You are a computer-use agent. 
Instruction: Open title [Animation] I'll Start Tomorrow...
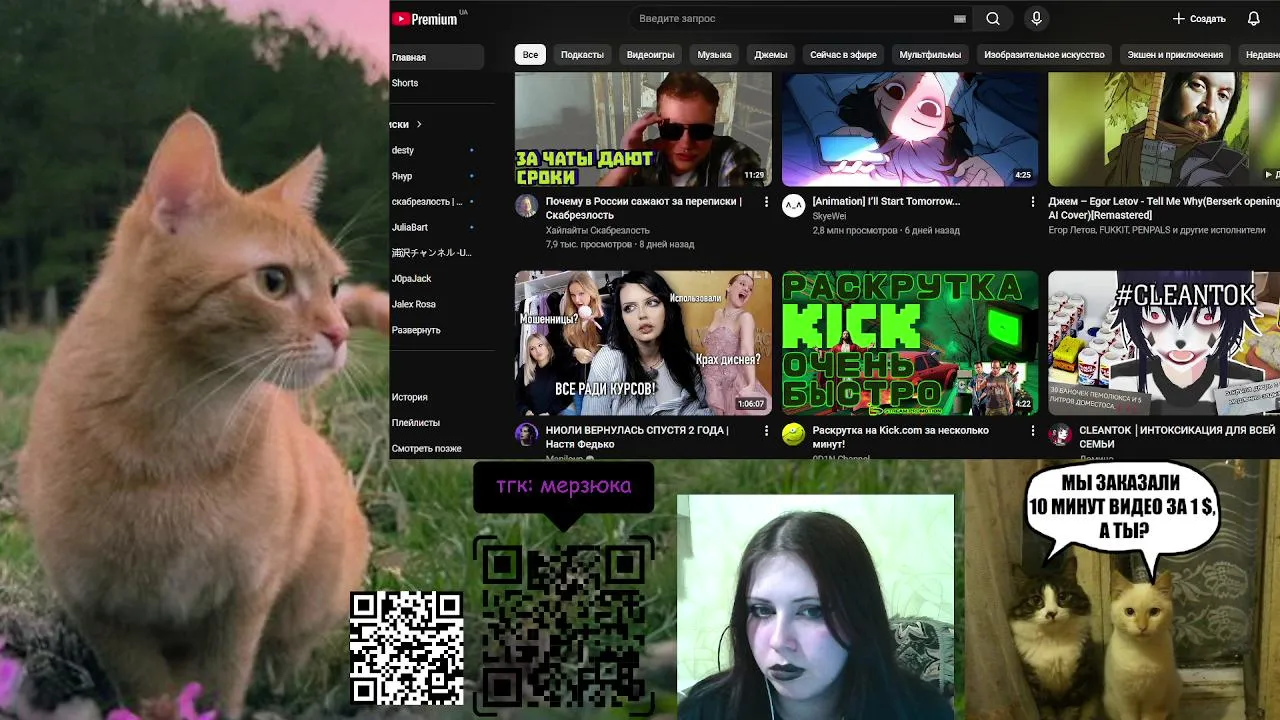pyautogui.click(x=886, y=201)
